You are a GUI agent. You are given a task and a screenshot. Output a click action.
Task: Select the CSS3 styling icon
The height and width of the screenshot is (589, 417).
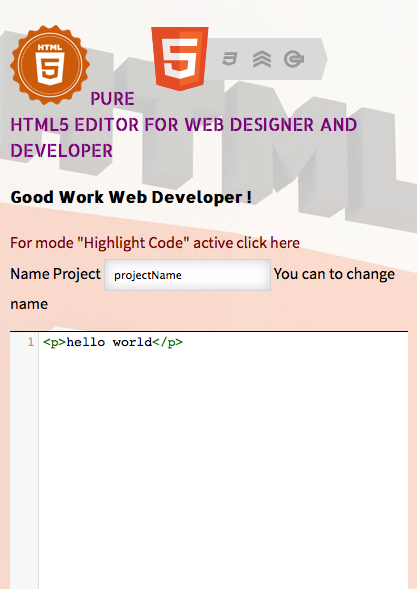tap(230, 59)
